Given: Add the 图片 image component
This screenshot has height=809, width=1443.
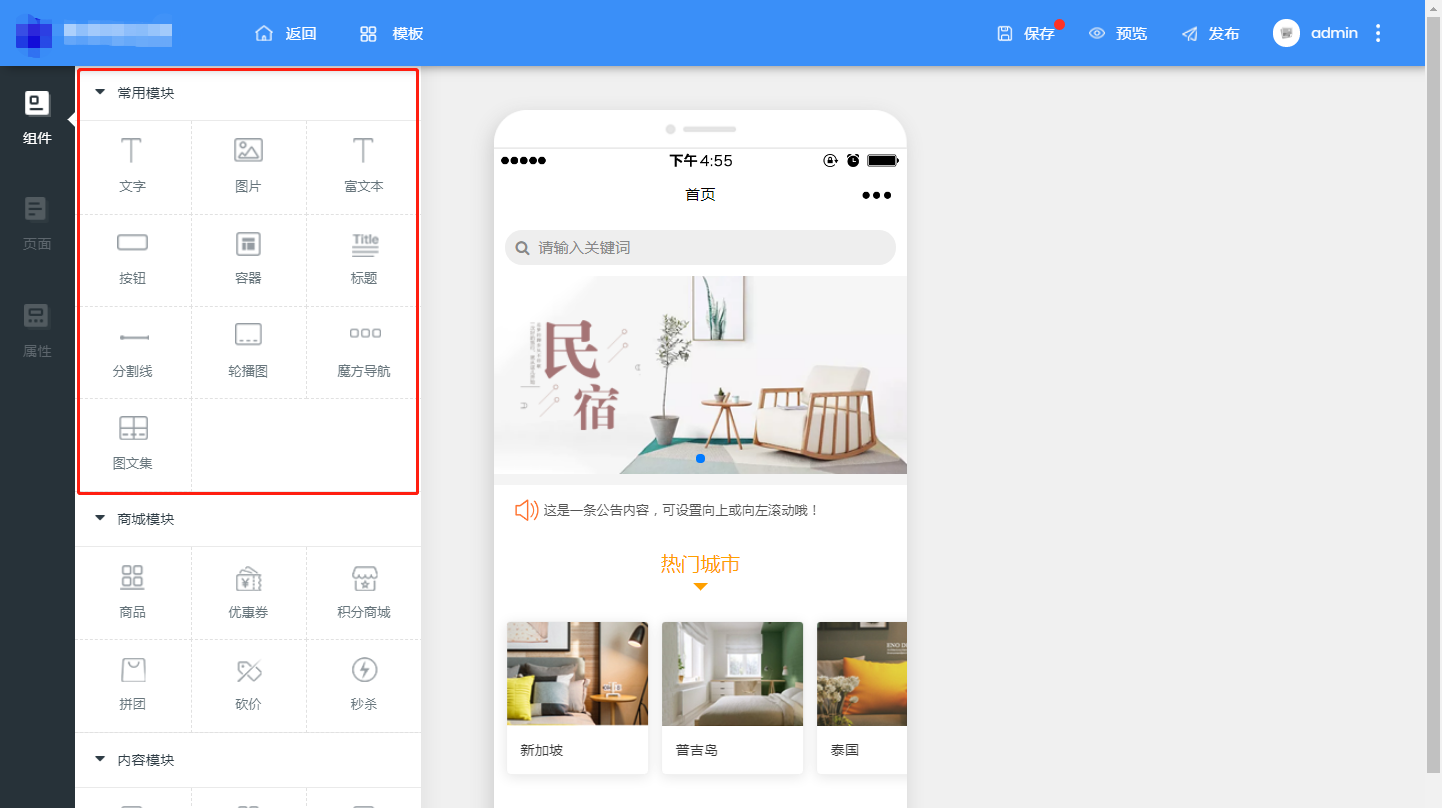Looking at the screenshot, I should point(248,166).
